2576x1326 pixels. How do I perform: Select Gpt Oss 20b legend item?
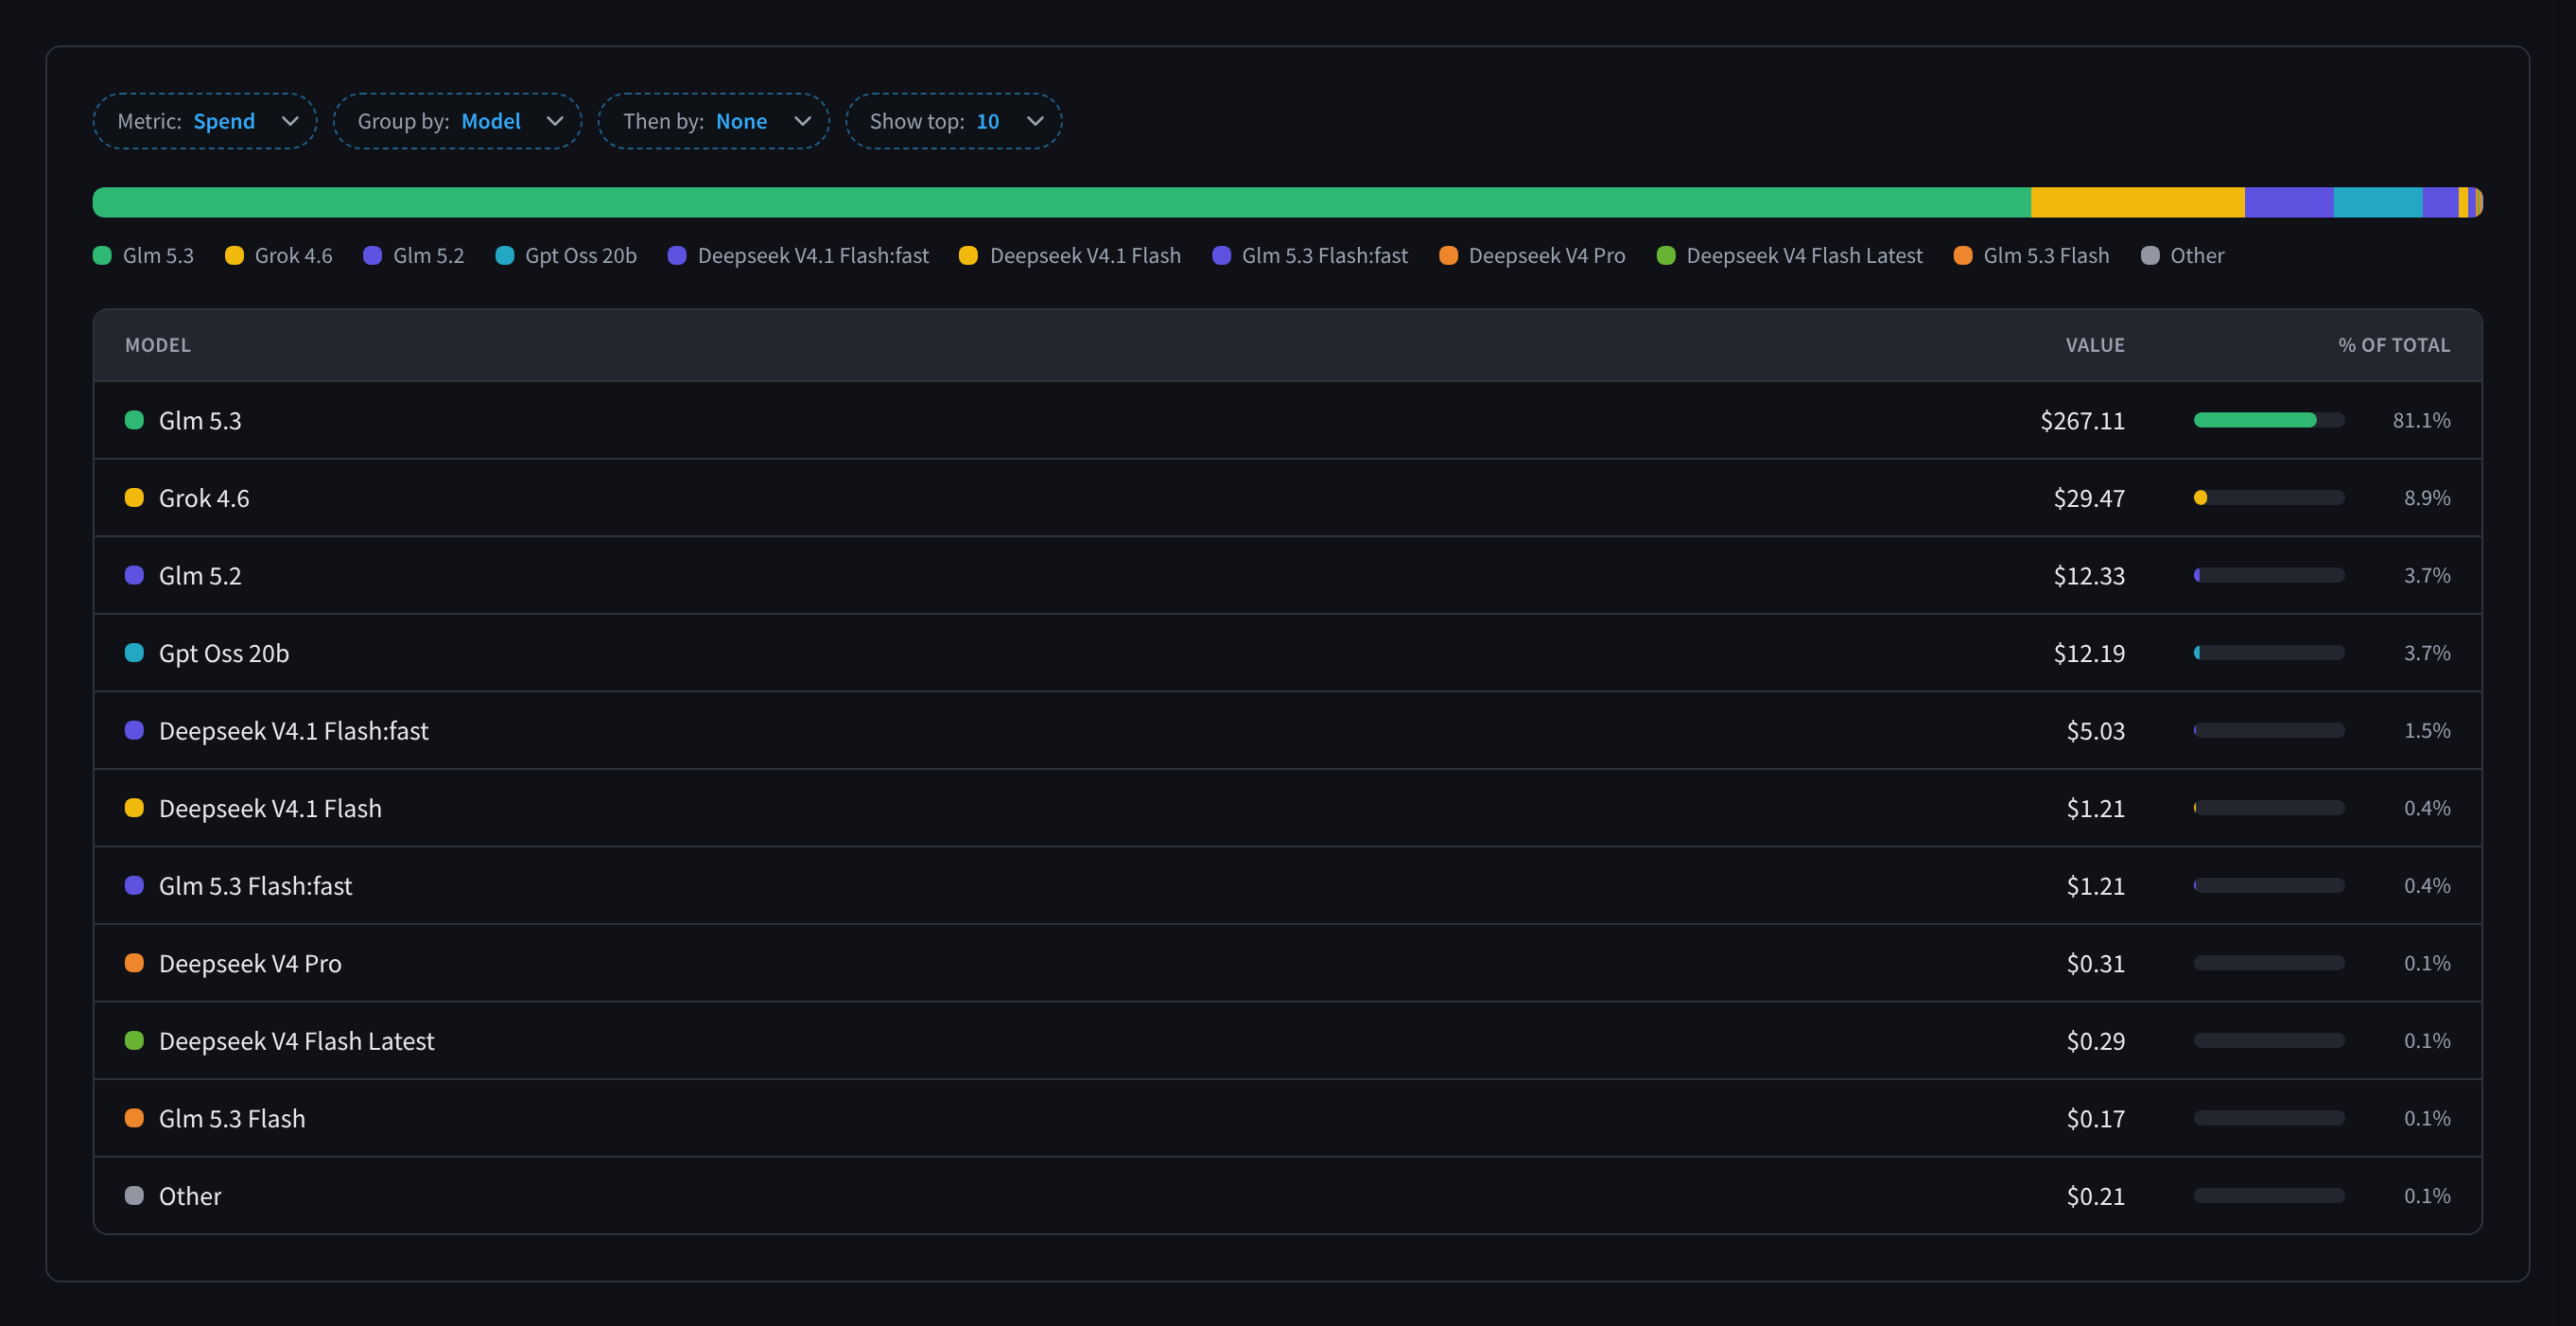(x=566, y=255)
